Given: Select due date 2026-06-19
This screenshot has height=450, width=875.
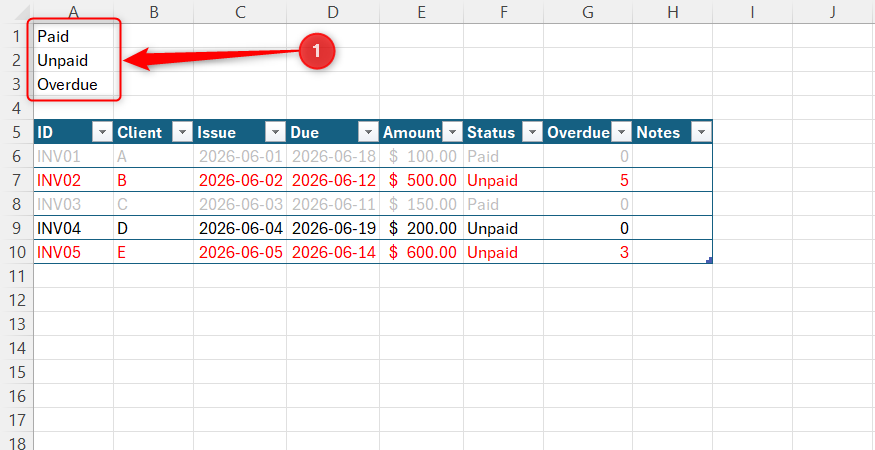Looking at the screenshot, I should point(333,228).
